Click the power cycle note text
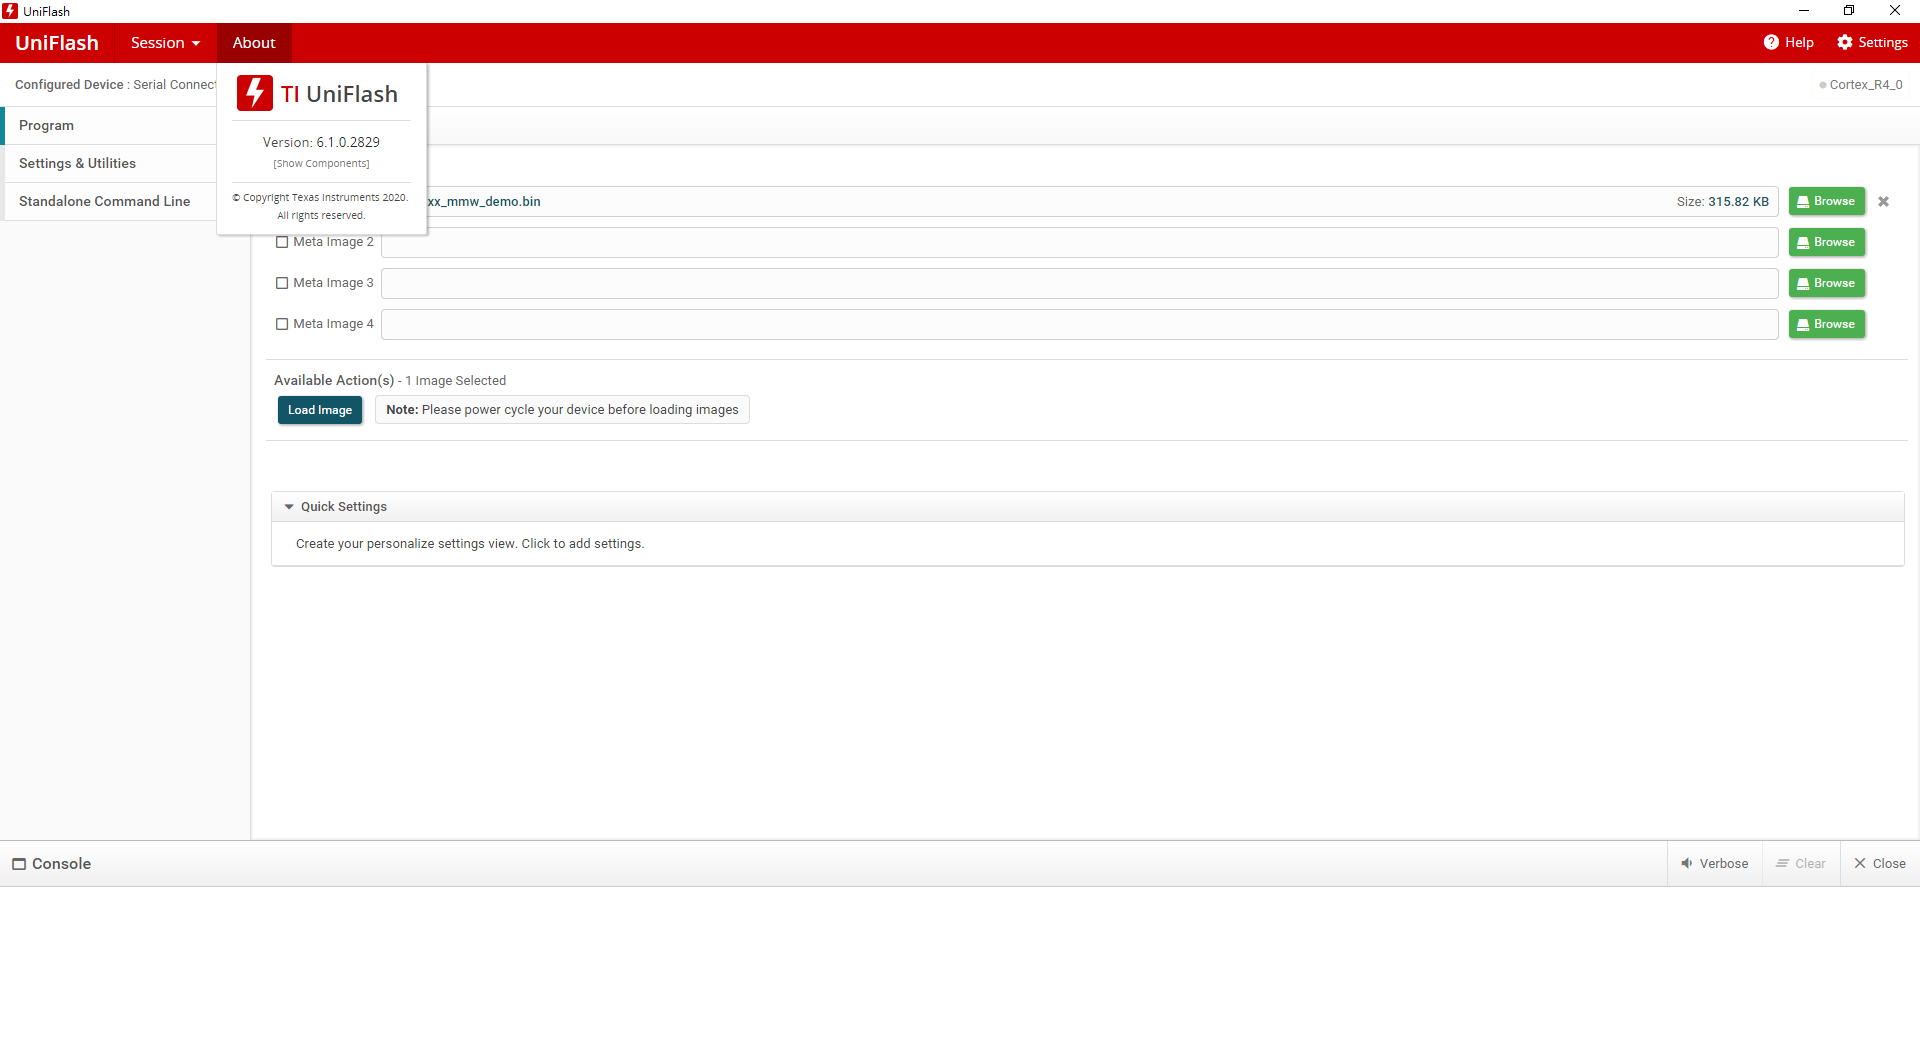Viewport: 1920px width, 1040px height. tap(562, 410)
